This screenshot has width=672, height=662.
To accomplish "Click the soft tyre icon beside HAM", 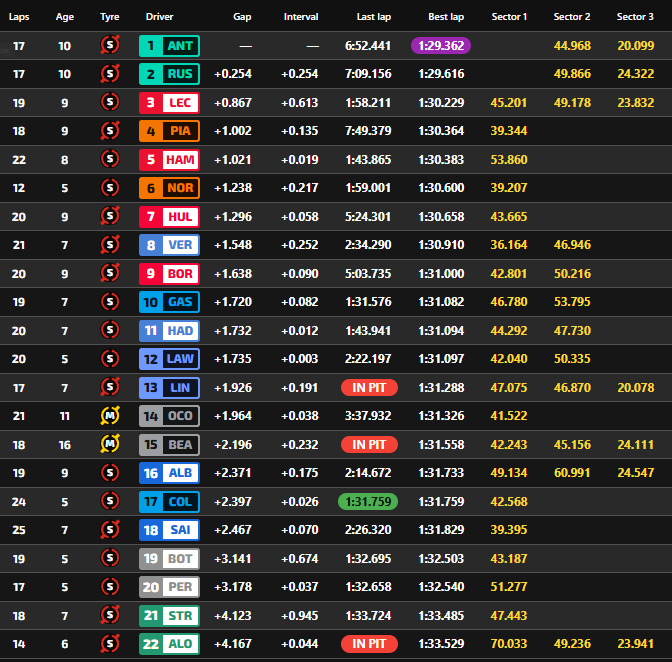I will 110,160.
